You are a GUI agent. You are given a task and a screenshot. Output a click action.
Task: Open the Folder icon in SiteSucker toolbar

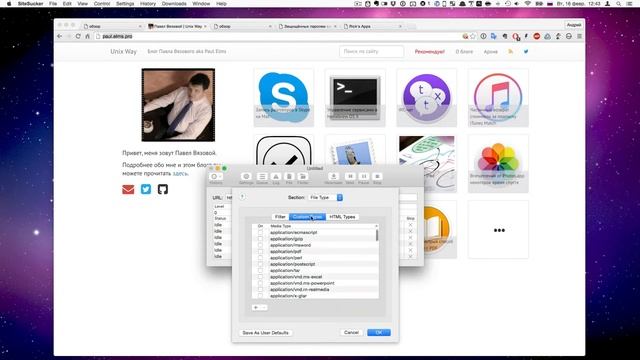click(302, 176)
